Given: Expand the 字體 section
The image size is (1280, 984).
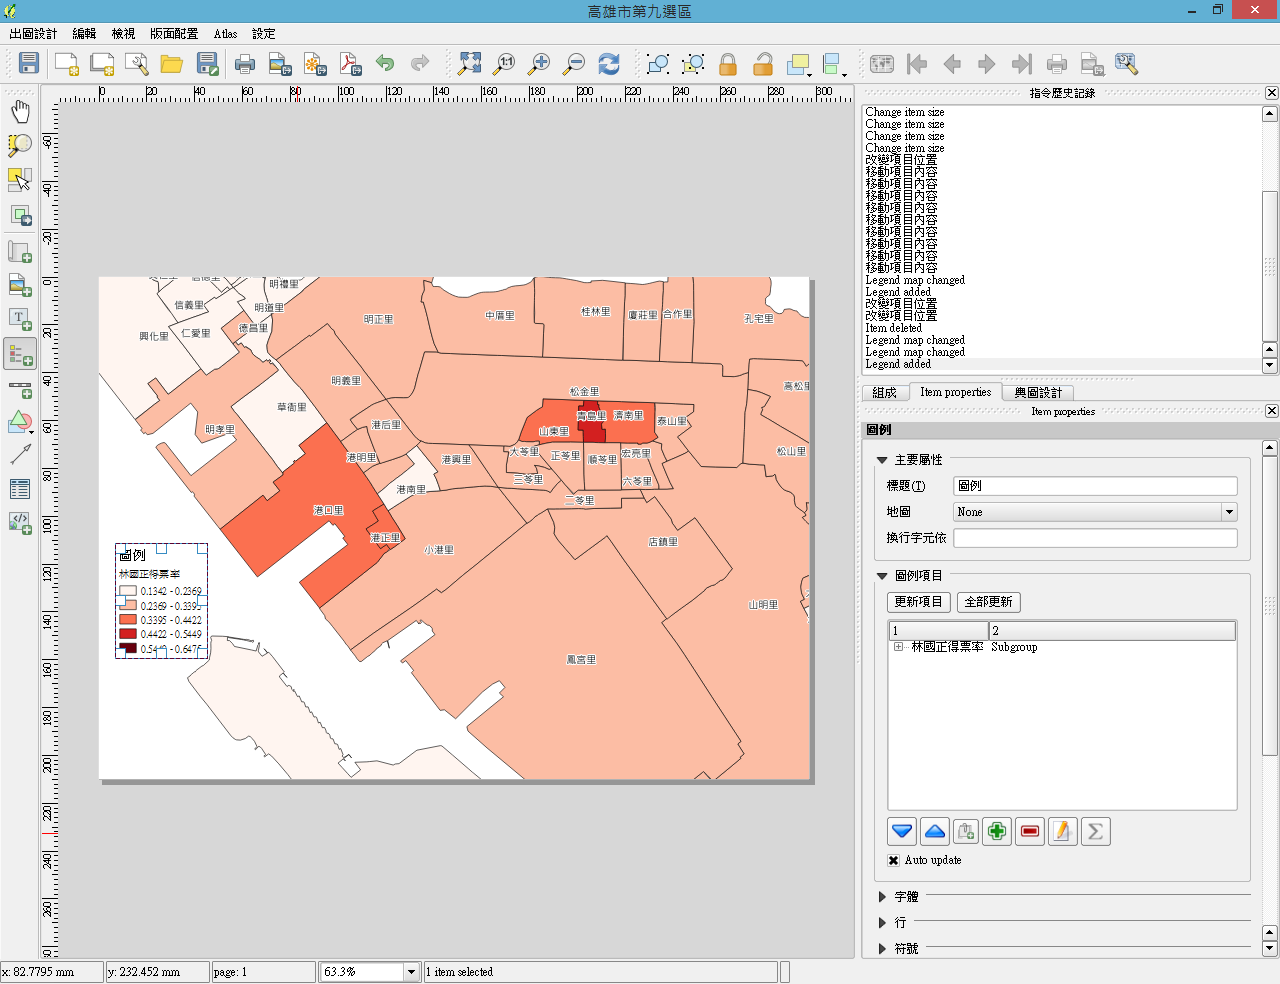Looking at the screenshot, I should (x=882, y=897).
